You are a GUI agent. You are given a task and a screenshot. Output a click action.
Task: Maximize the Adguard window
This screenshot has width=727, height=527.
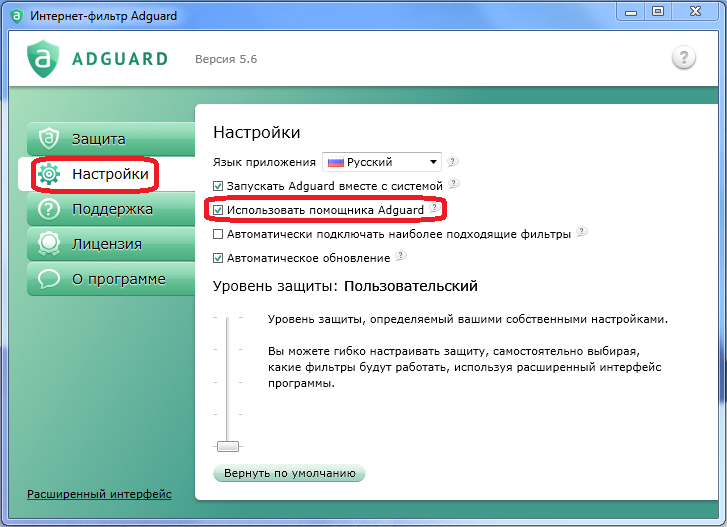(x=657, y=12)
